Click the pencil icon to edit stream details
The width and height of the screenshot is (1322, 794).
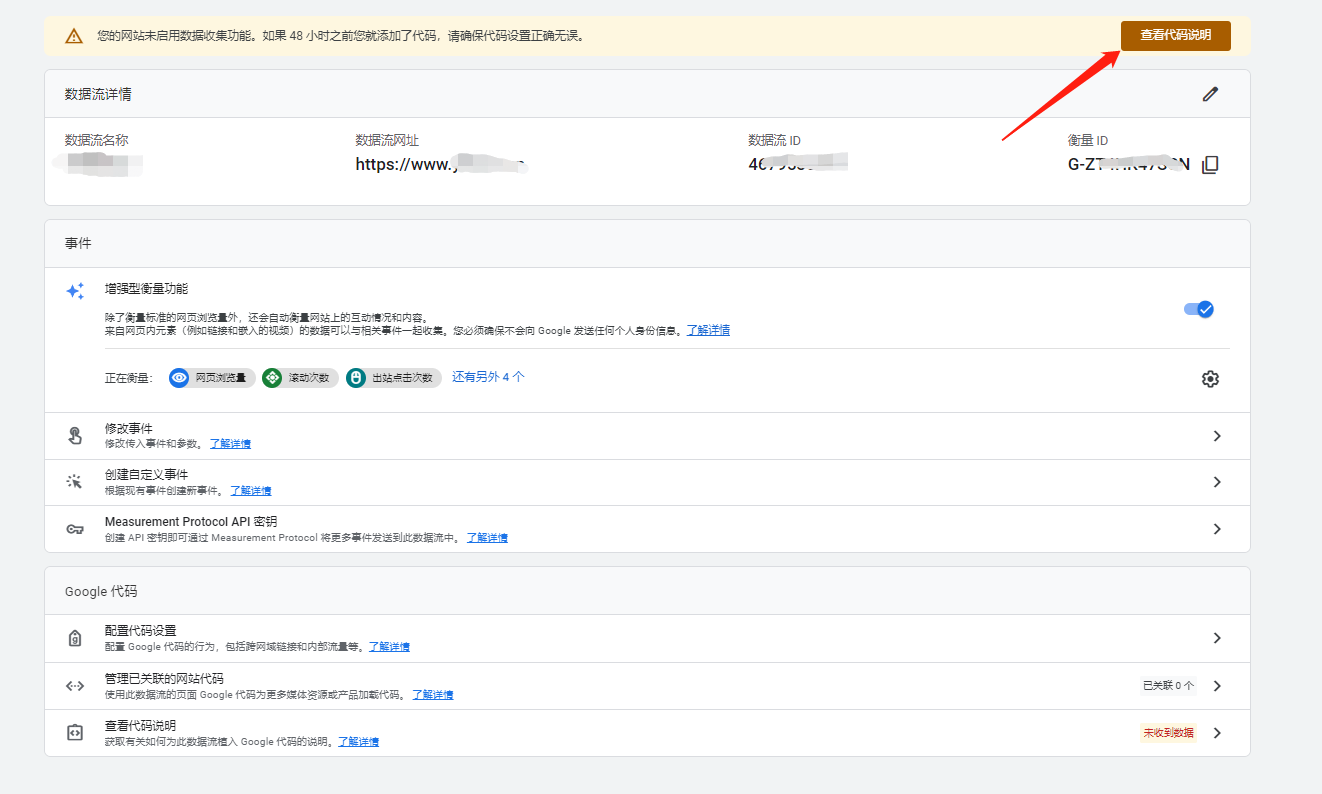click(1210, 93)
